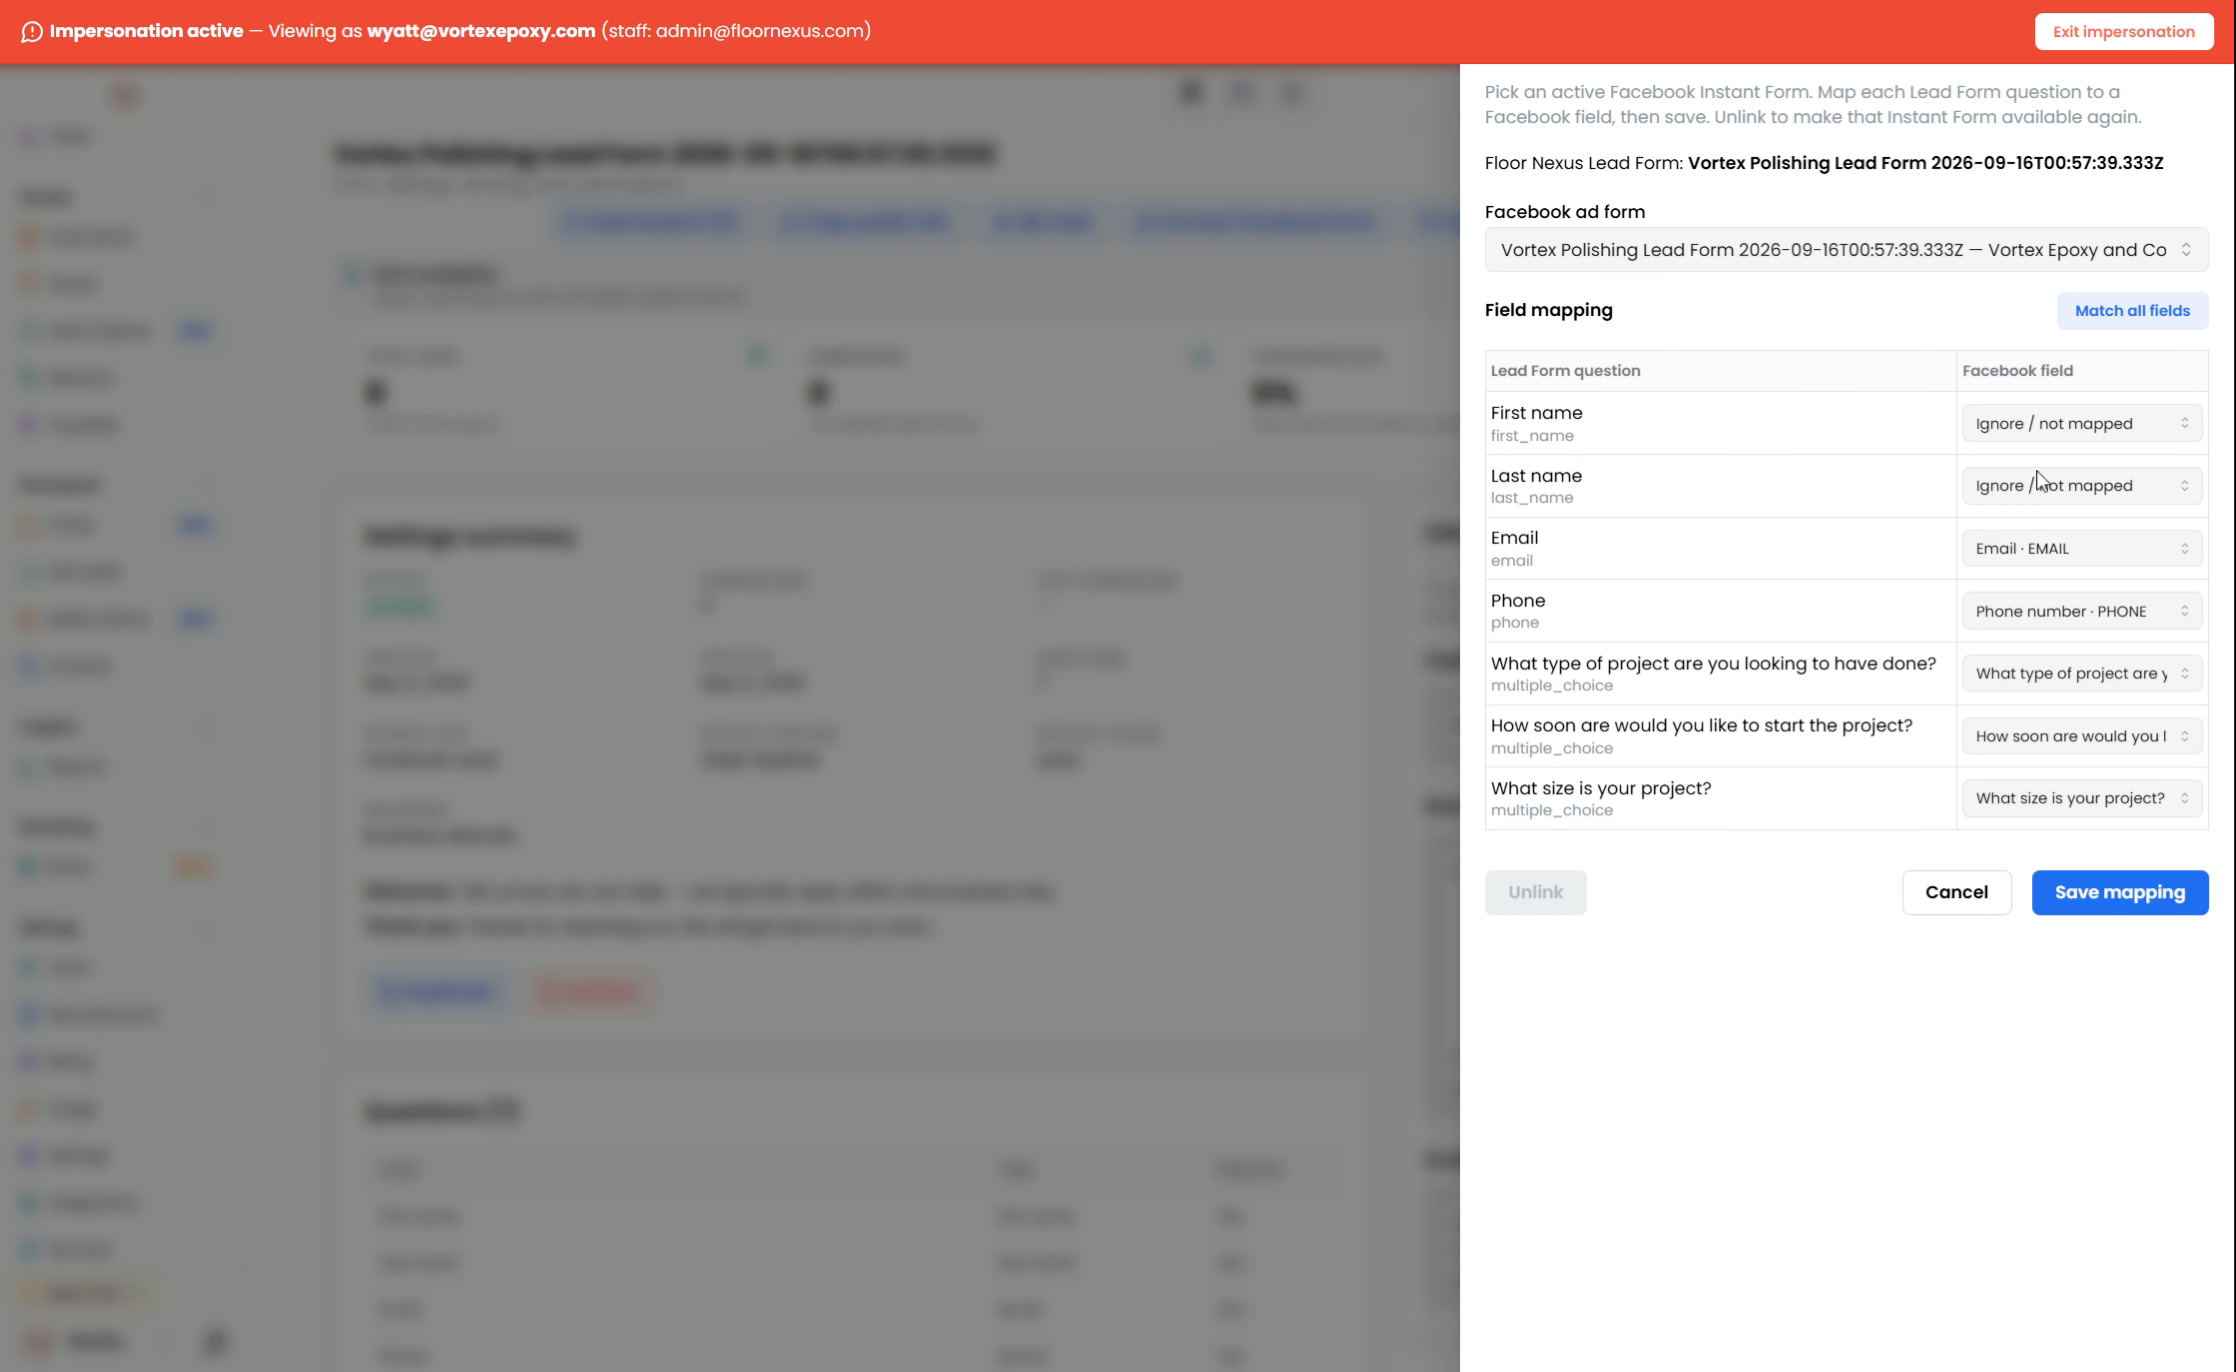Click the First name question row label
The height and width of the screenshot is (1372, 2236).
1536,413
